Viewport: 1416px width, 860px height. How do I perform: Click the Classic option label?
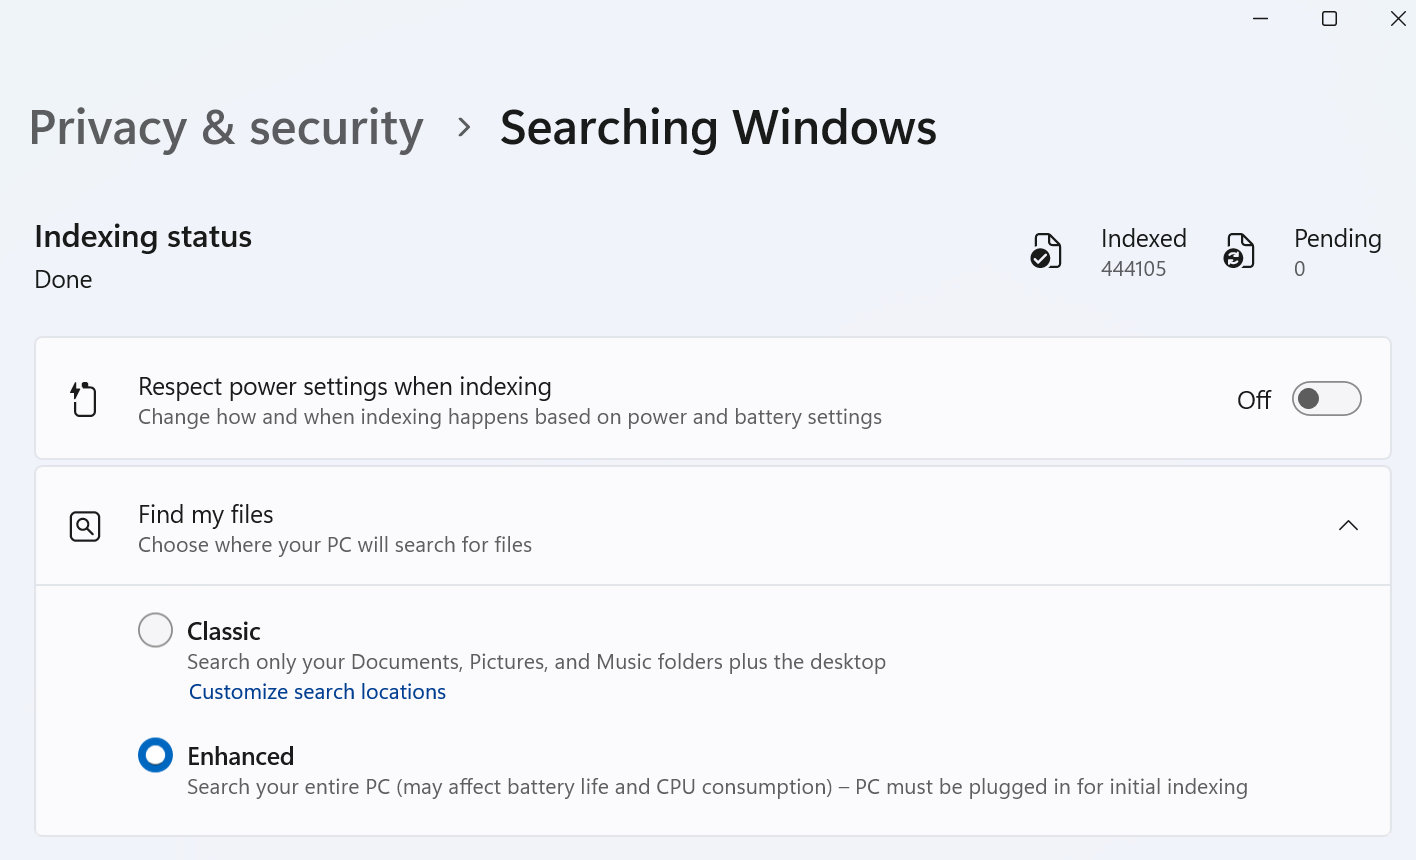[224, 631]
